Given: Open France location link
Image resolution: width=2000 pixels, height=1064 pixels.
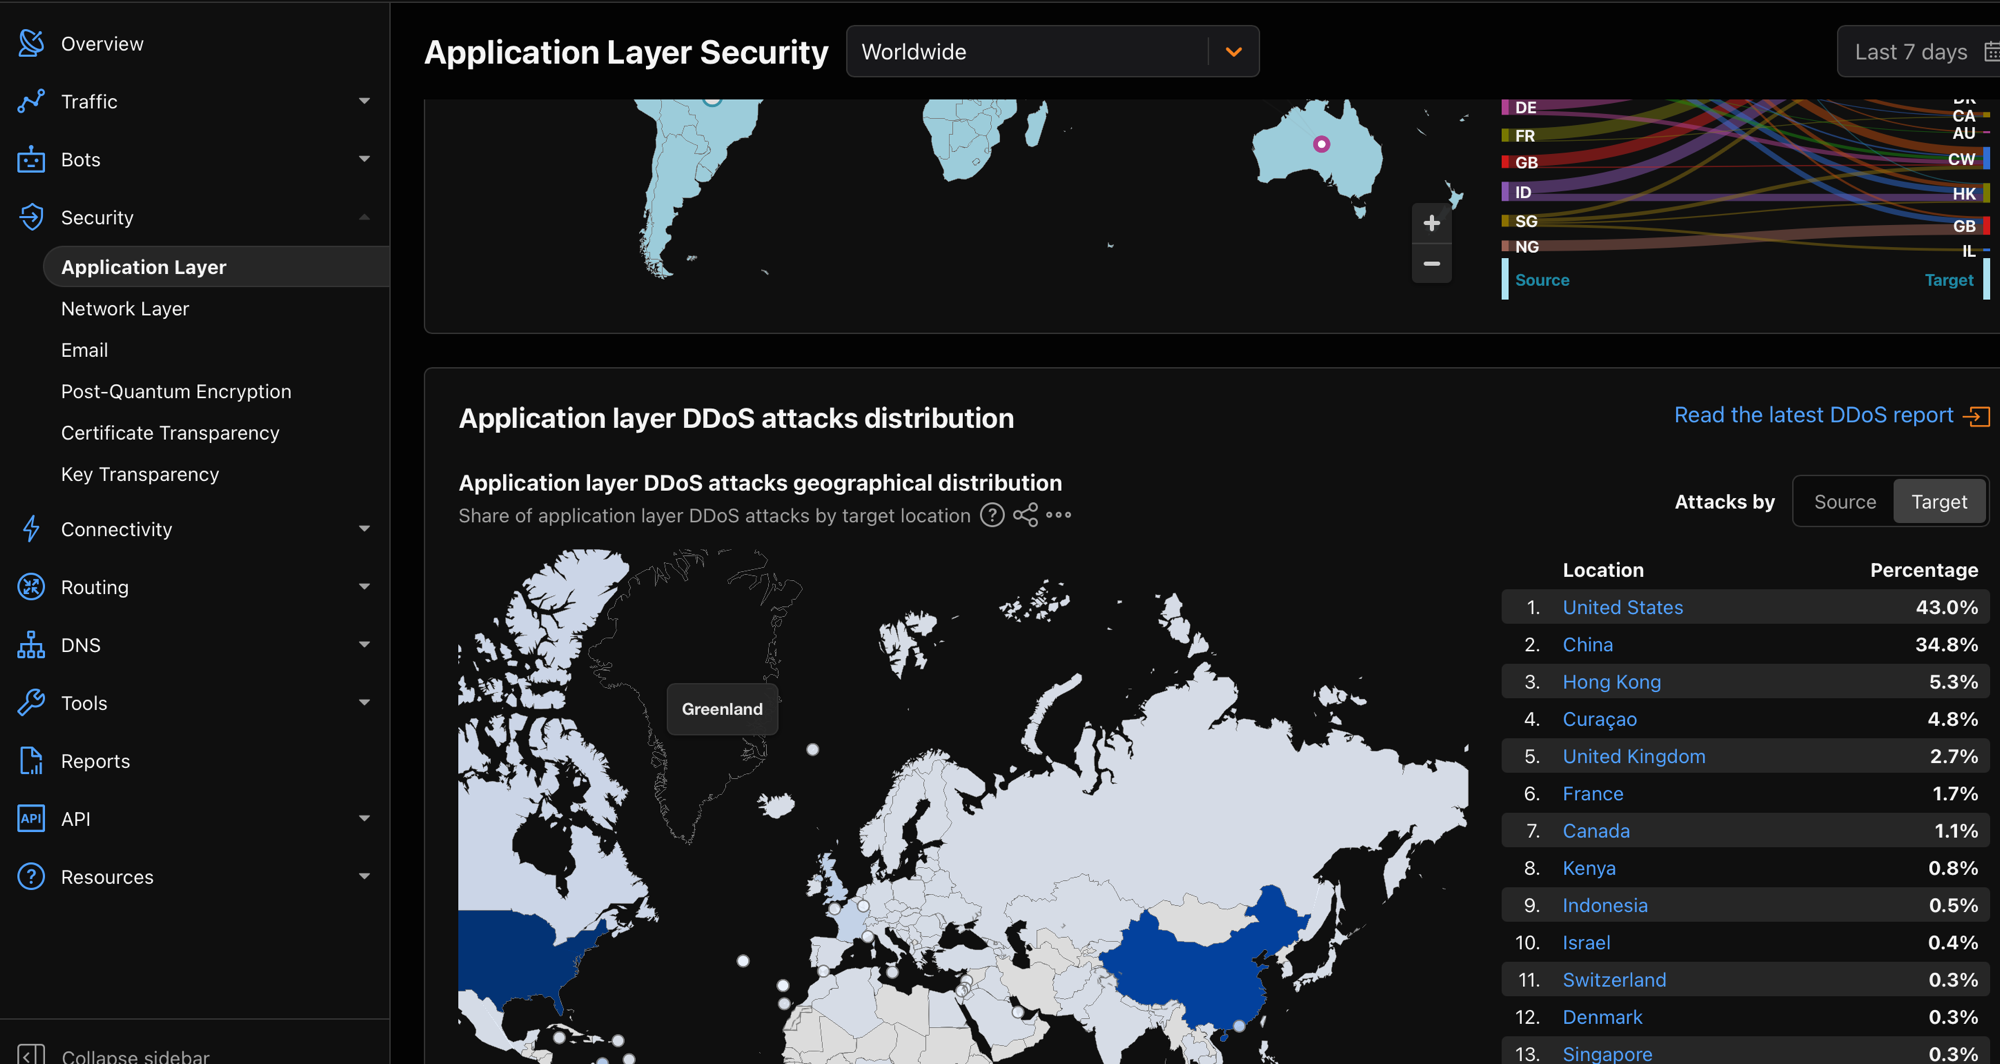Looking at the screenshot, I should click(x=1593, y=794).
